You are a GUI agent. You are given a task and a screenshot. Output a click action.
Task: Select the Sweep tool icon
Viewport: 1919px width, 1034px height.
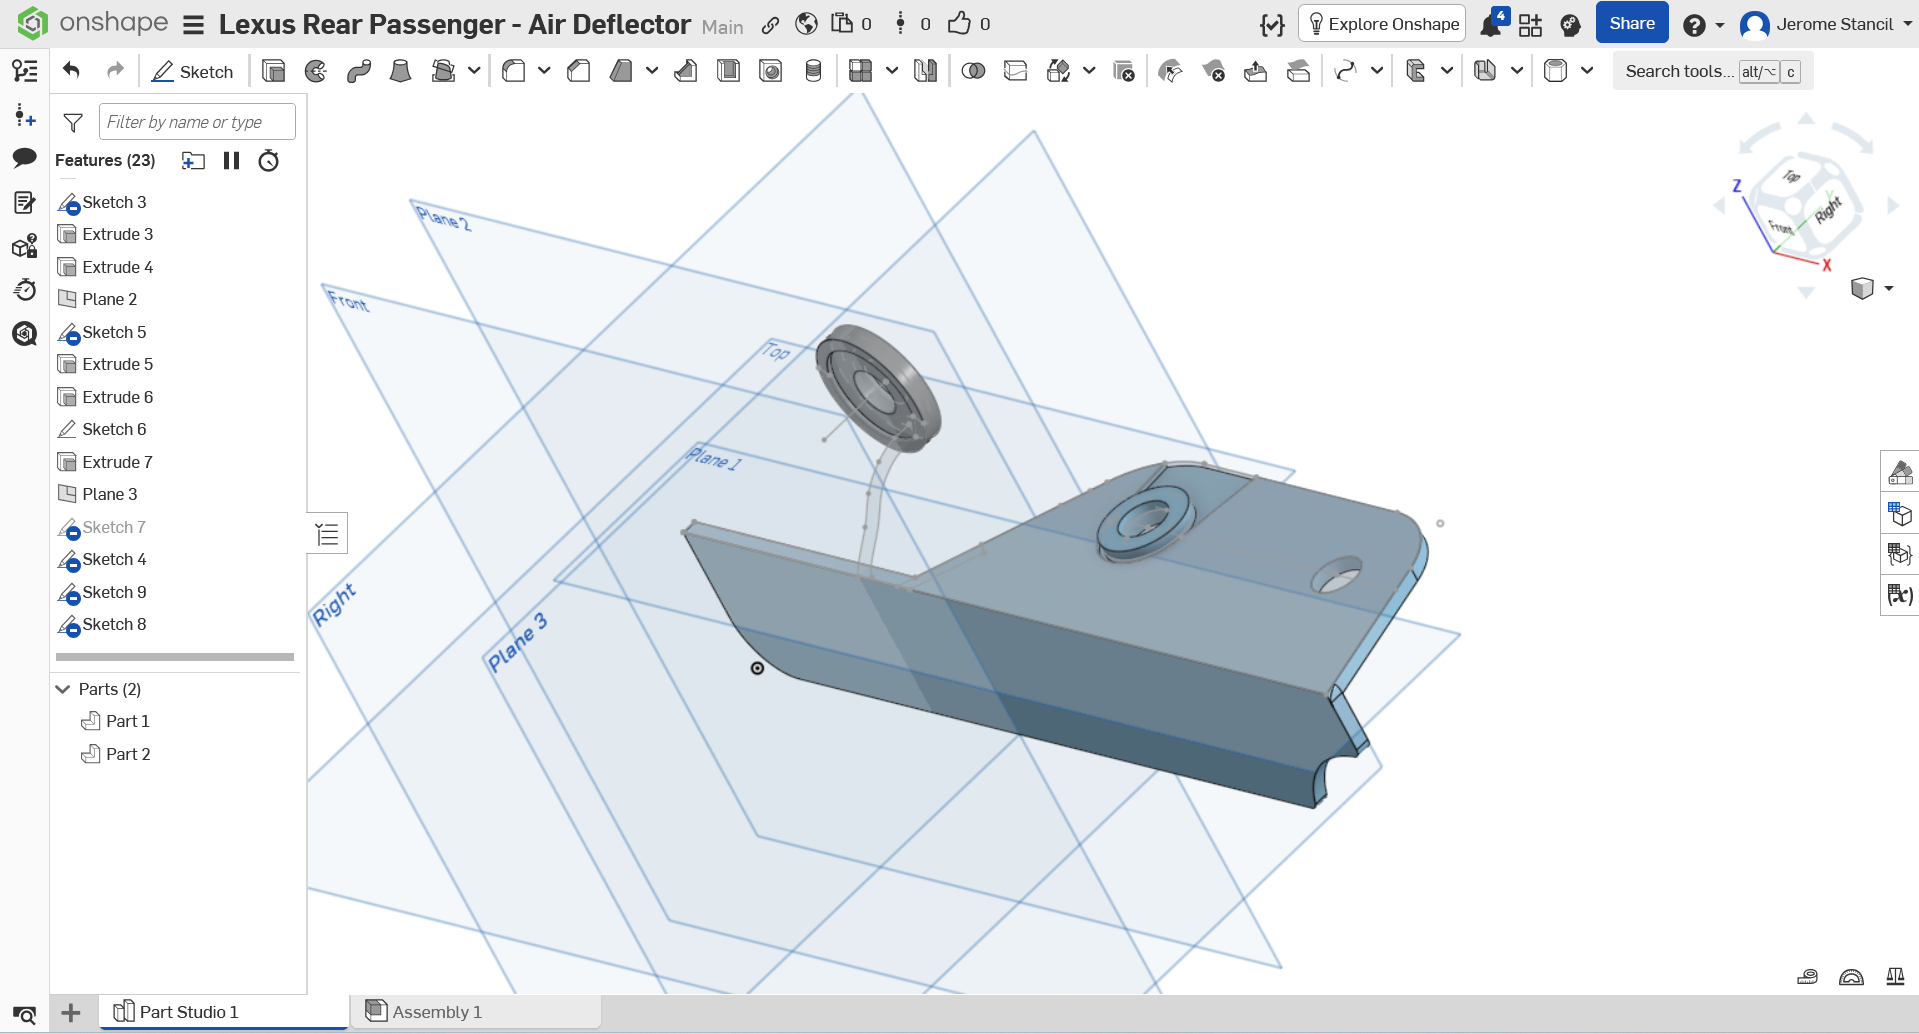359,71
